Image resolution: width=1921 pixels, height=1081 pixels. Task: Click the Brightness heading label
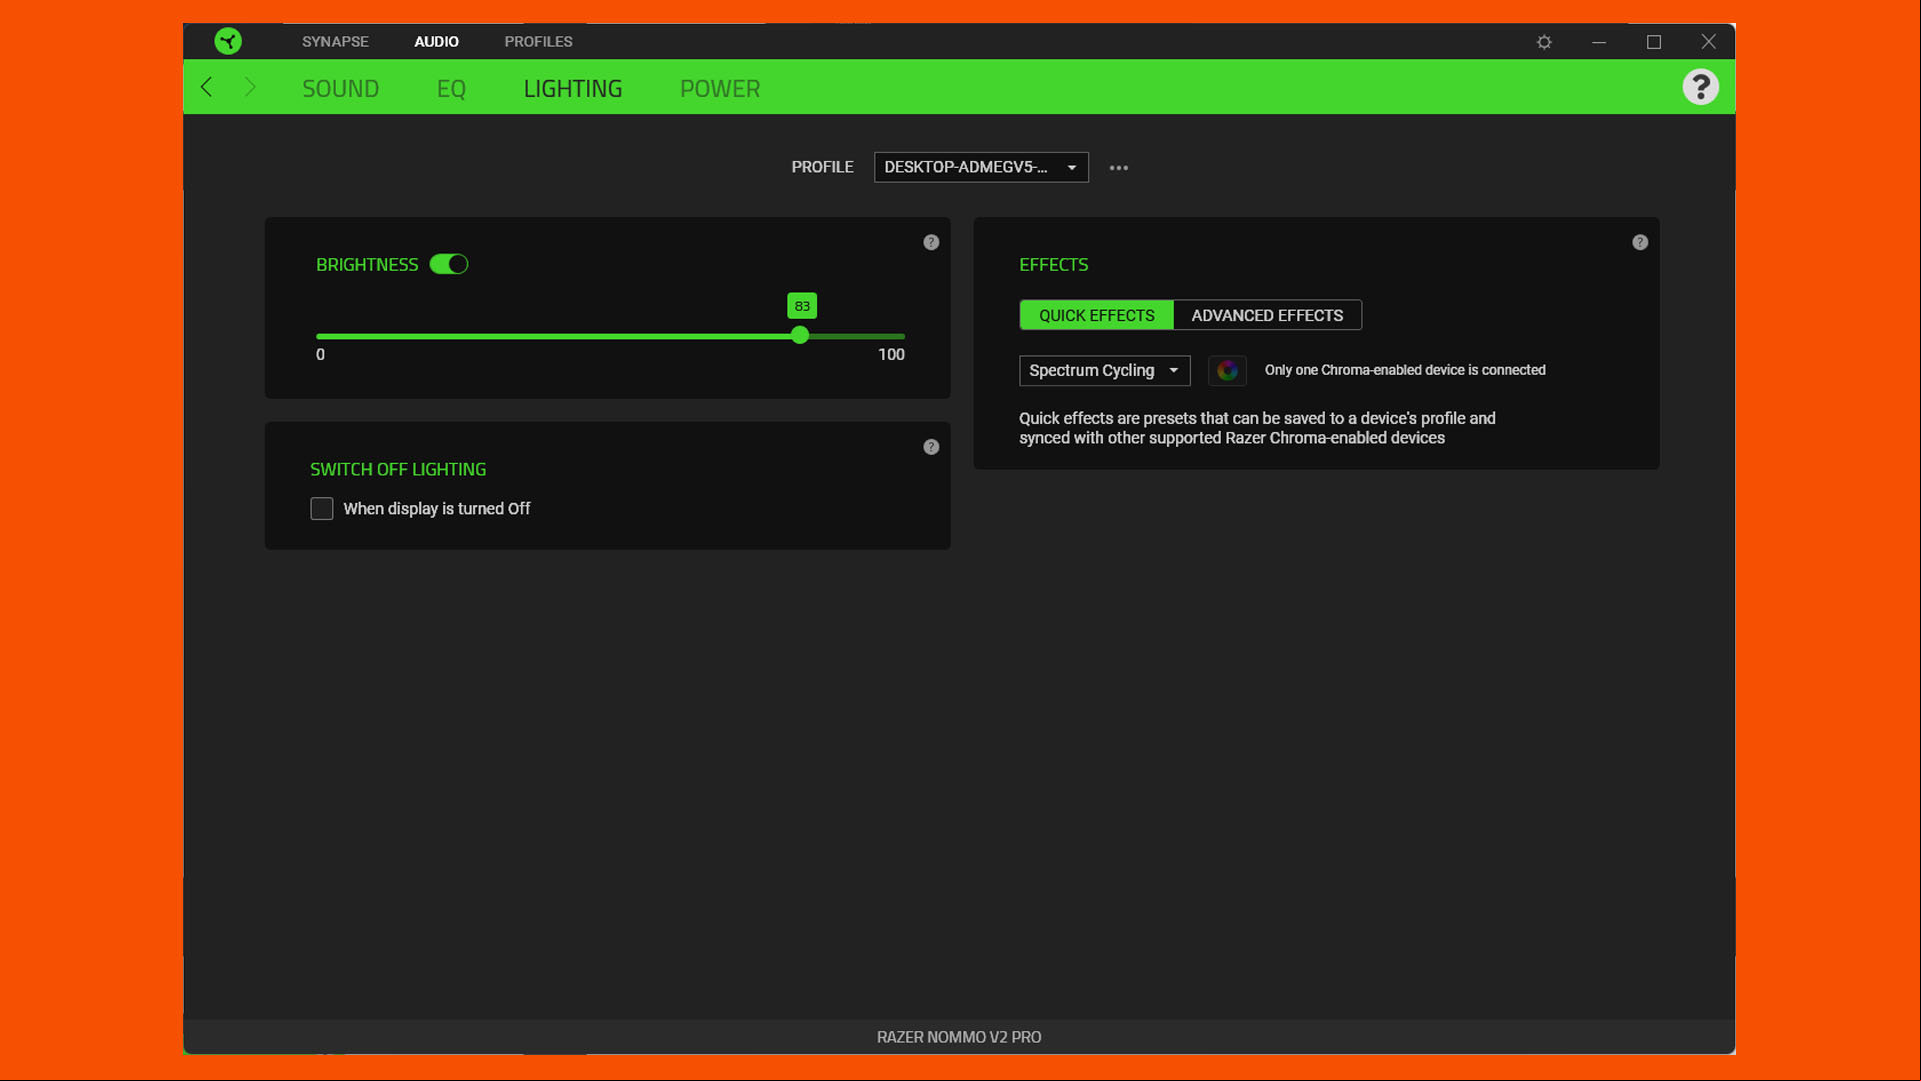tap(367, 264)
